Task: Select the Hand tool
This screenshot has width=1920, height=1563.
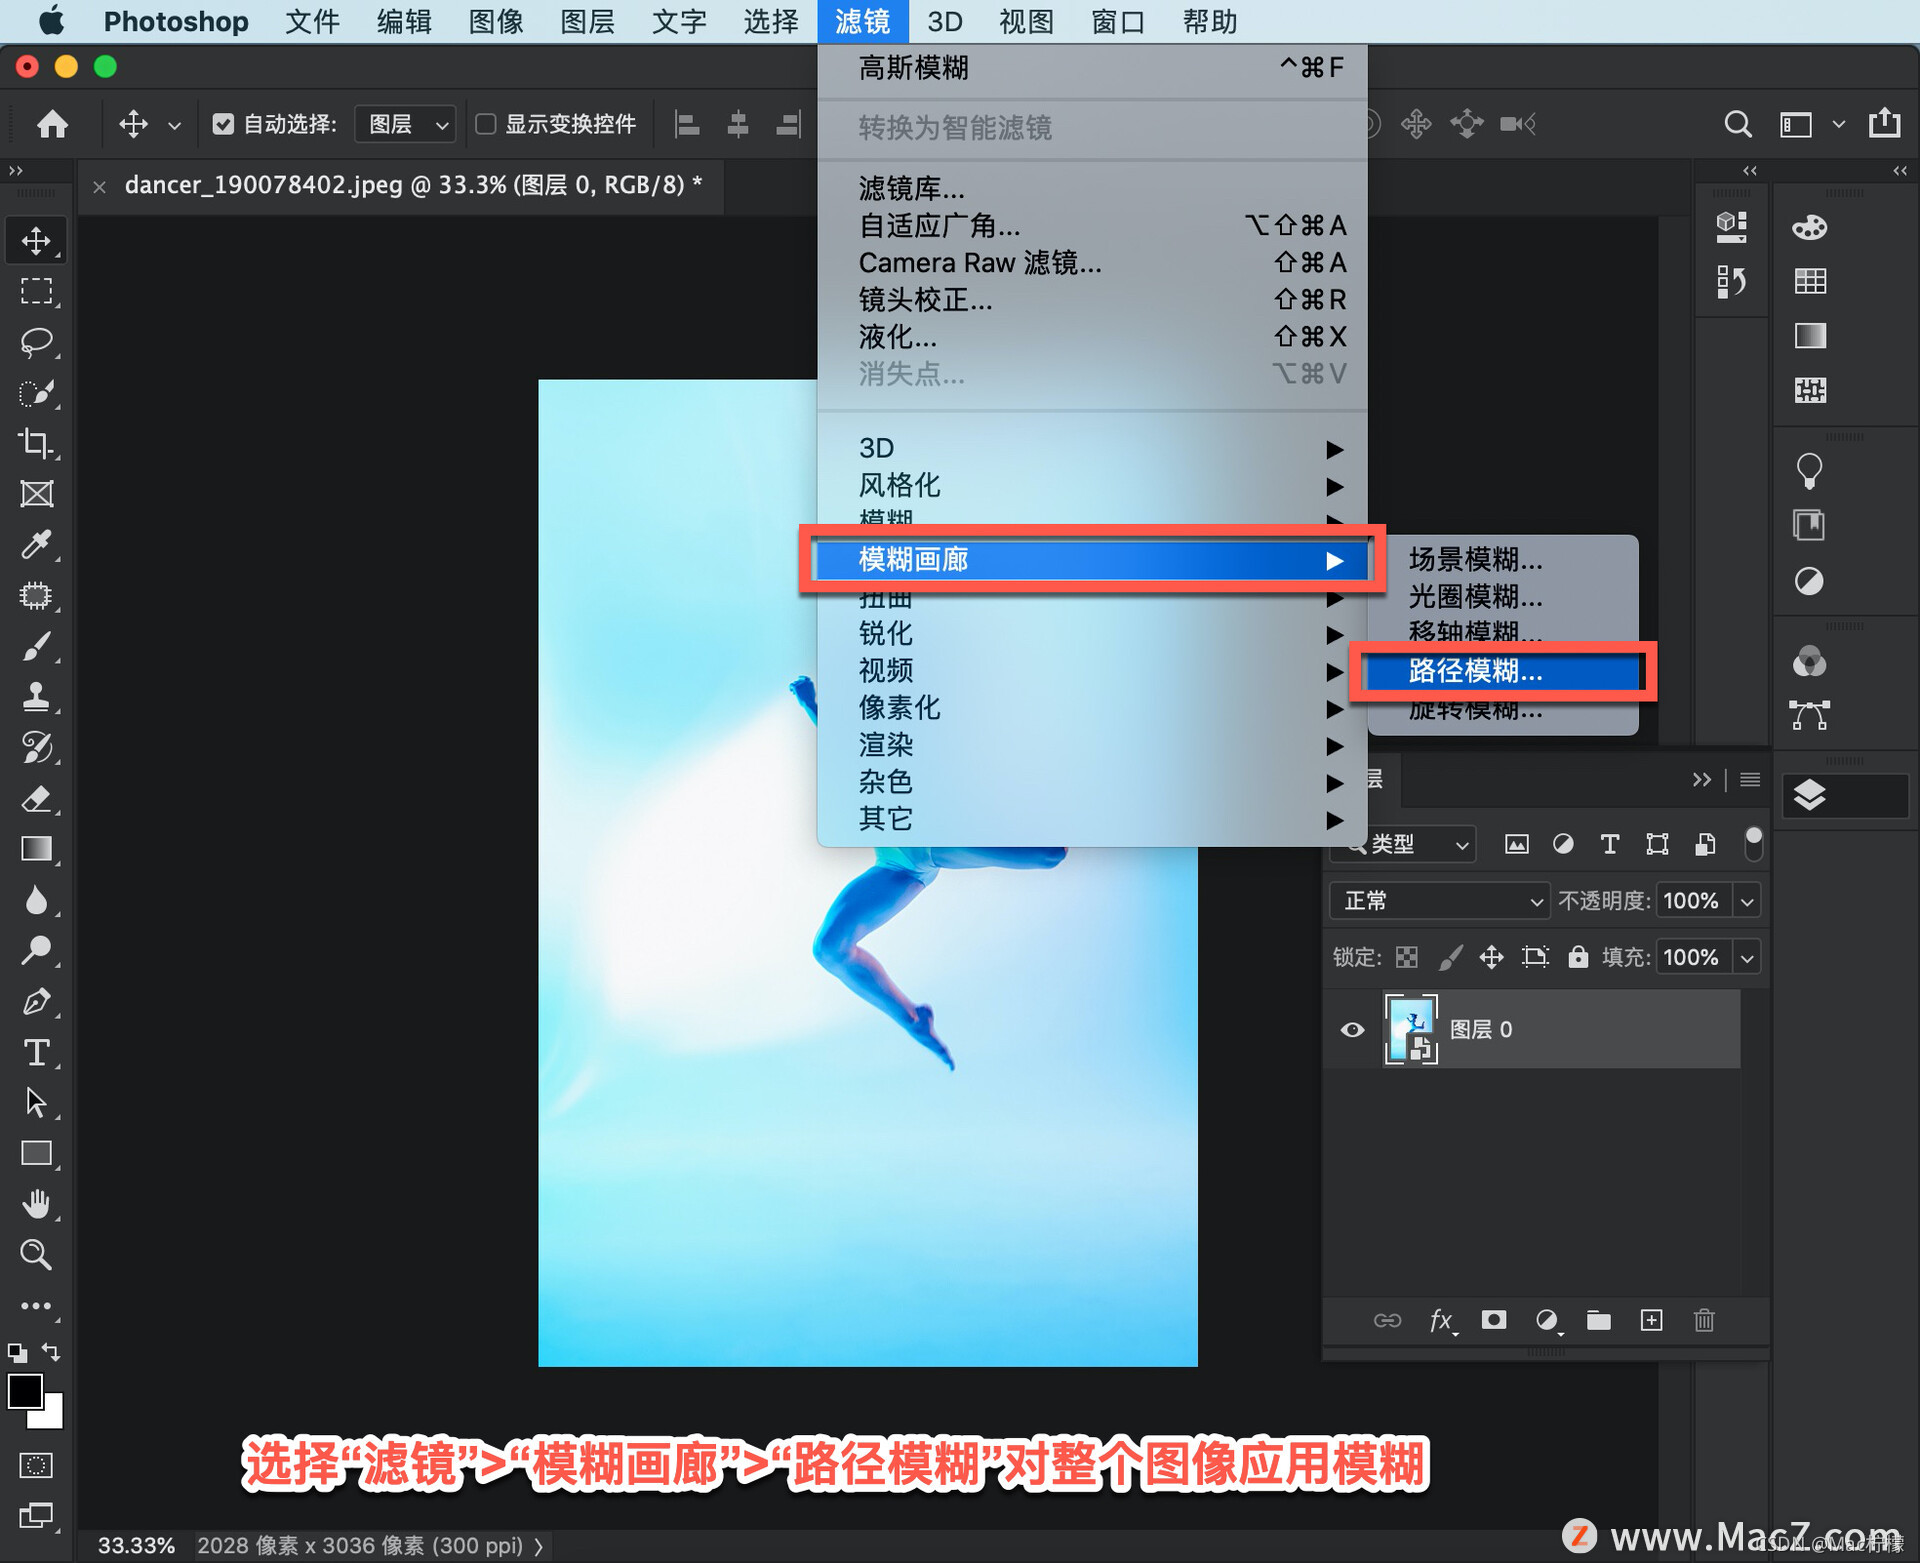Action: coord(36,1204)
